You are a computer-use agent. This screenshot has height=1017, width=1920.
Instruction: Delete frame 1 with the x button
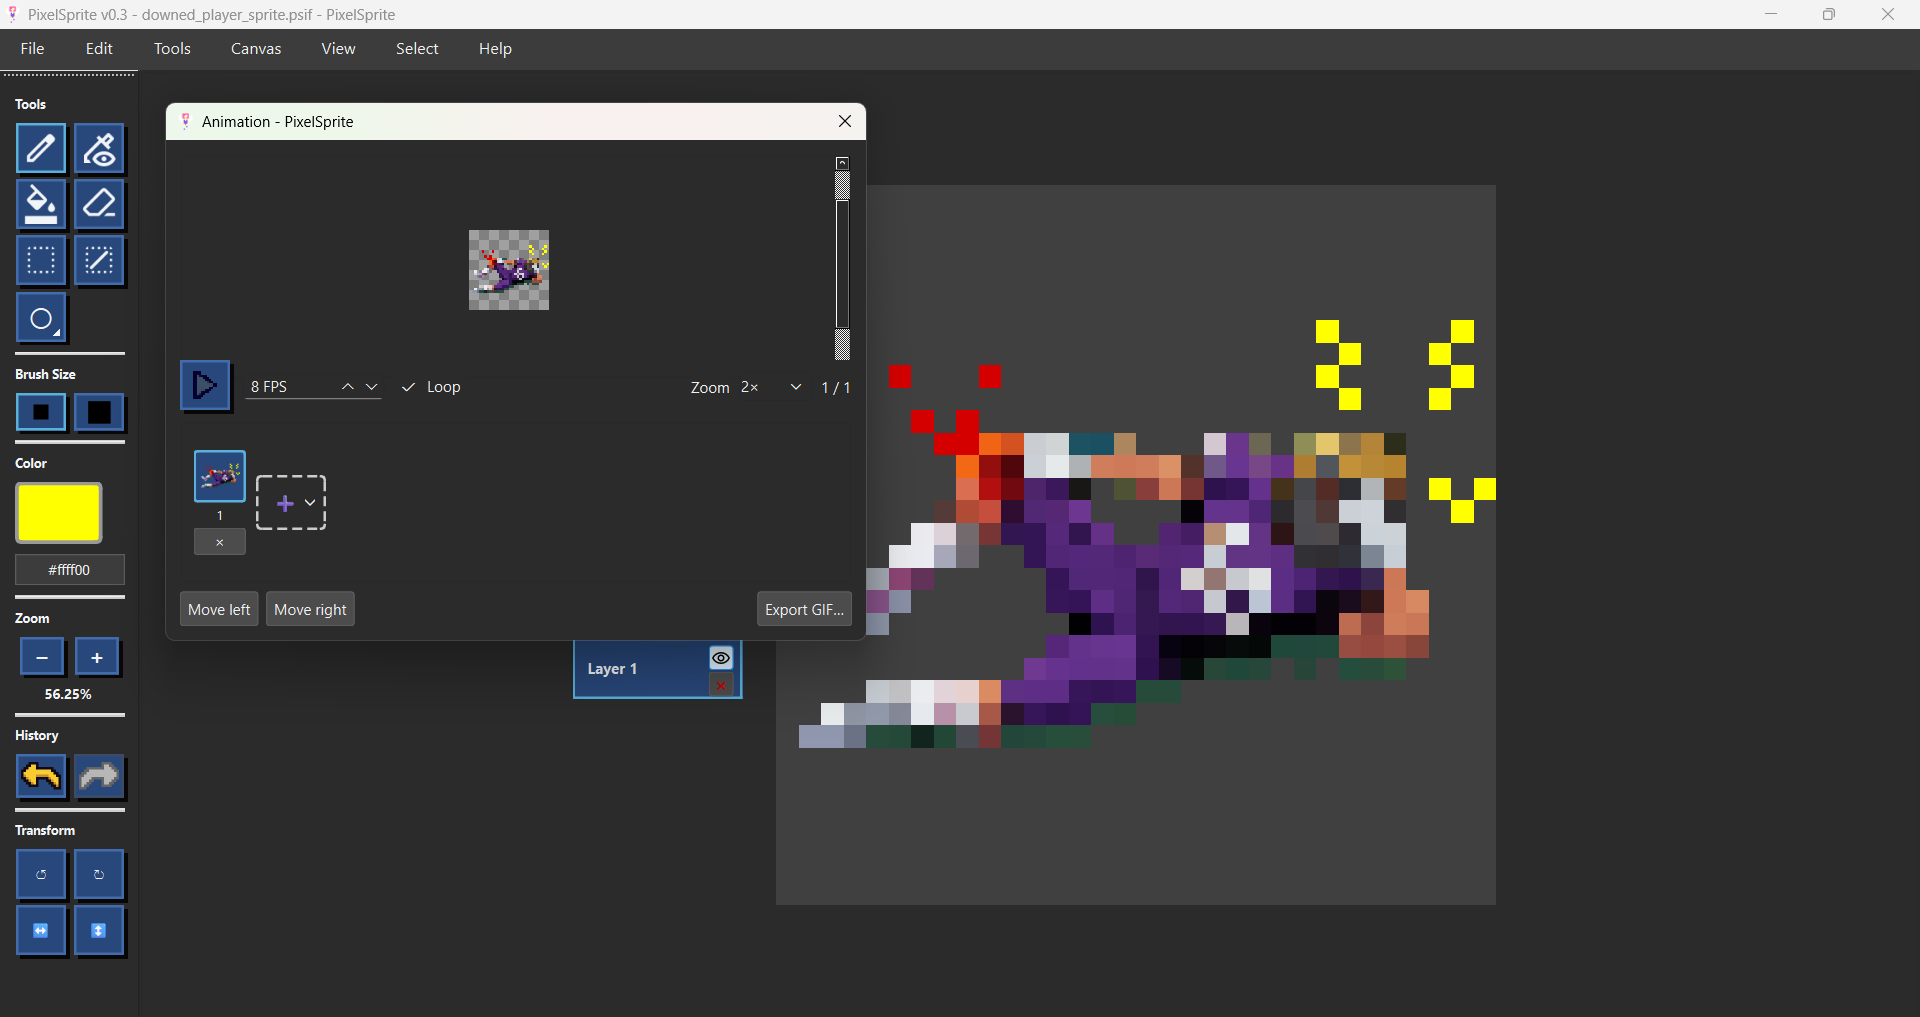[220, 542]
